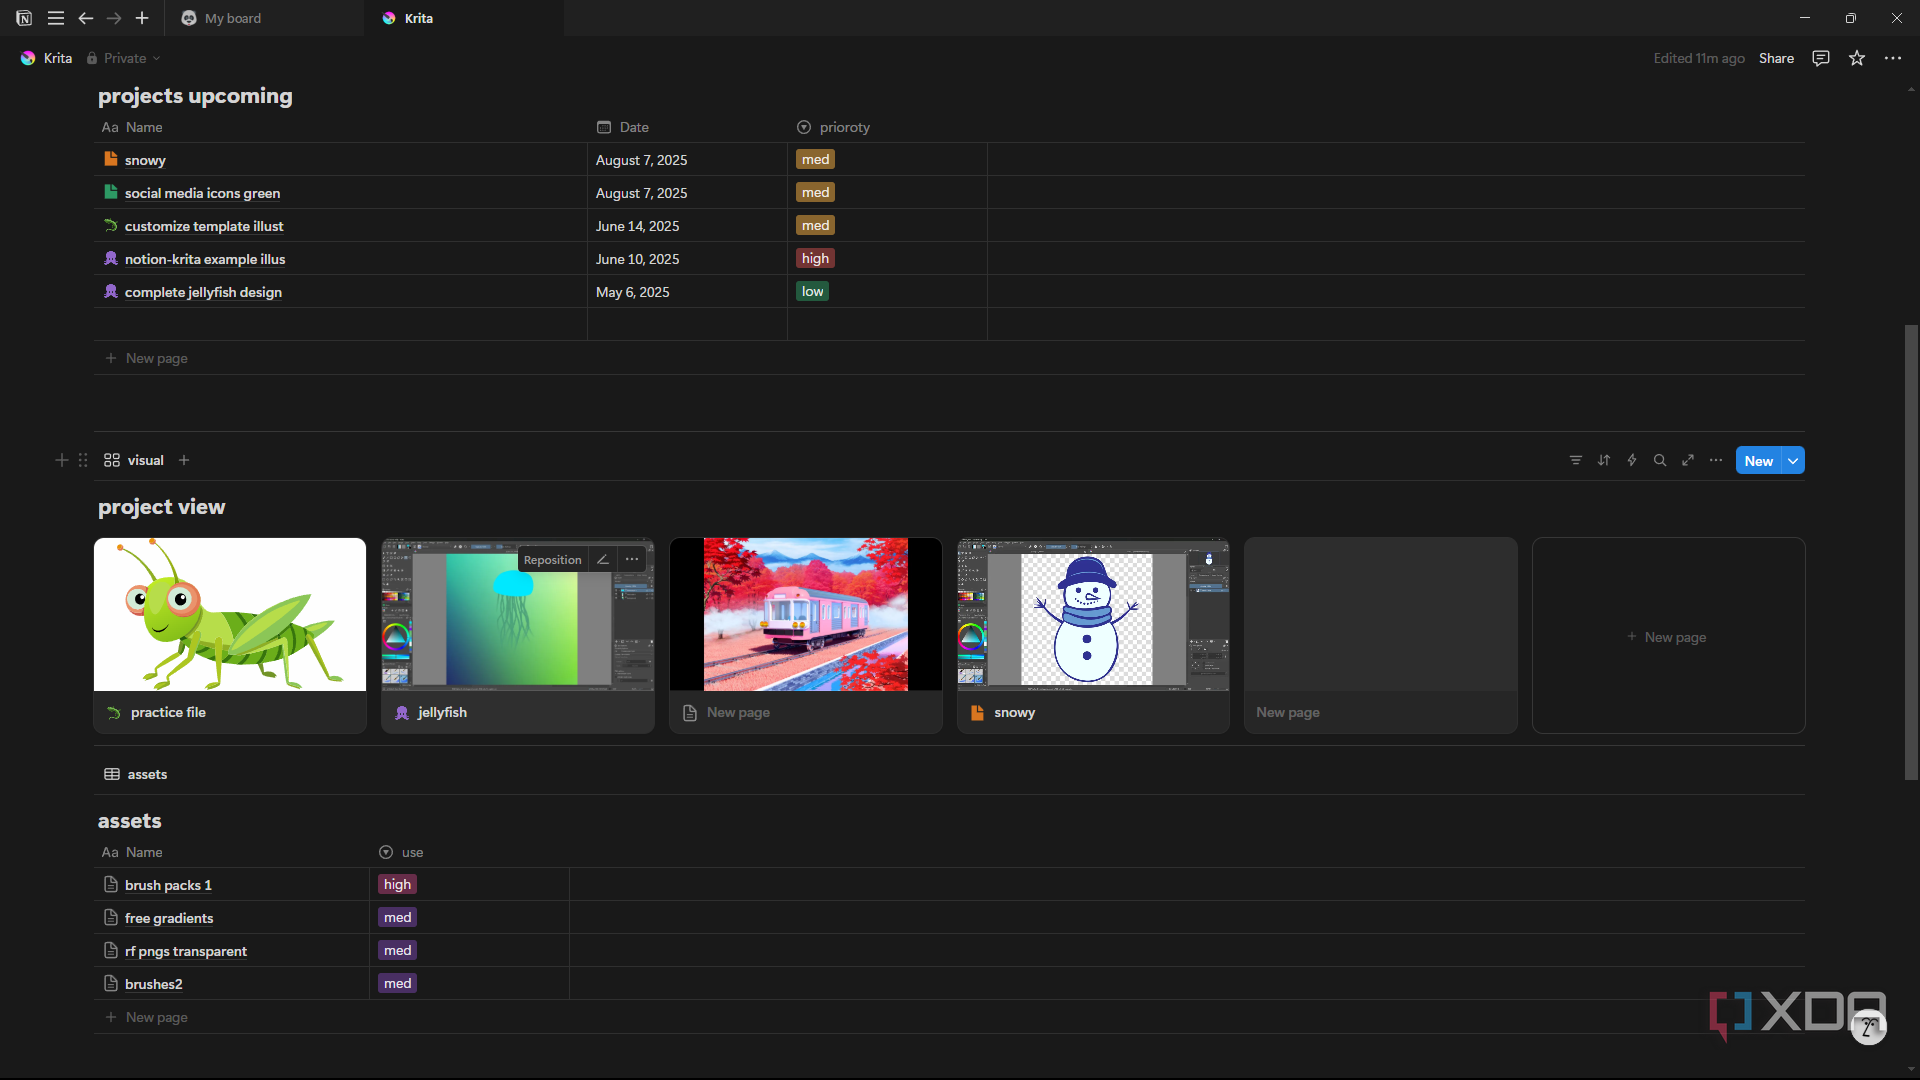Viewport: 1920px width, 1080px height.
Task: Click the June 14, 2025 date cell
Action: (x=687, y=226)
